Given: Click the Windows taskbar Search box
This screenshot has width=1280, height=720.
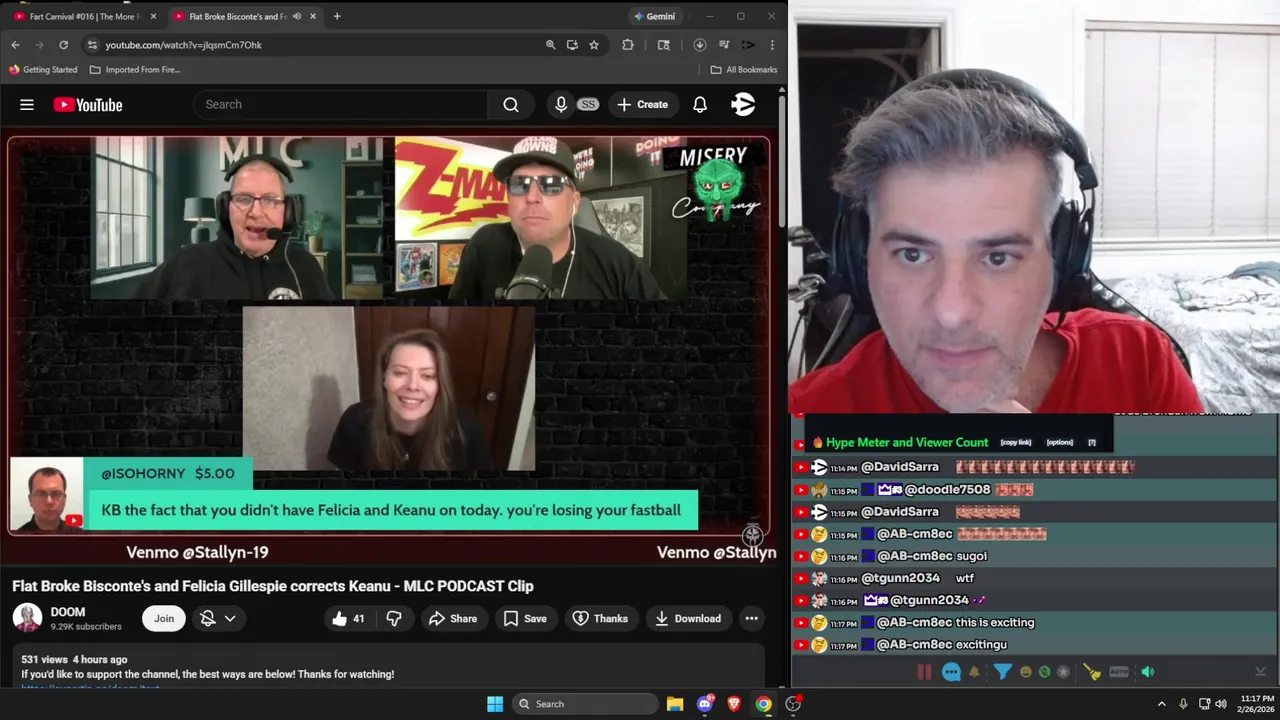Looking at the screenshot, I should pos(585,704).
